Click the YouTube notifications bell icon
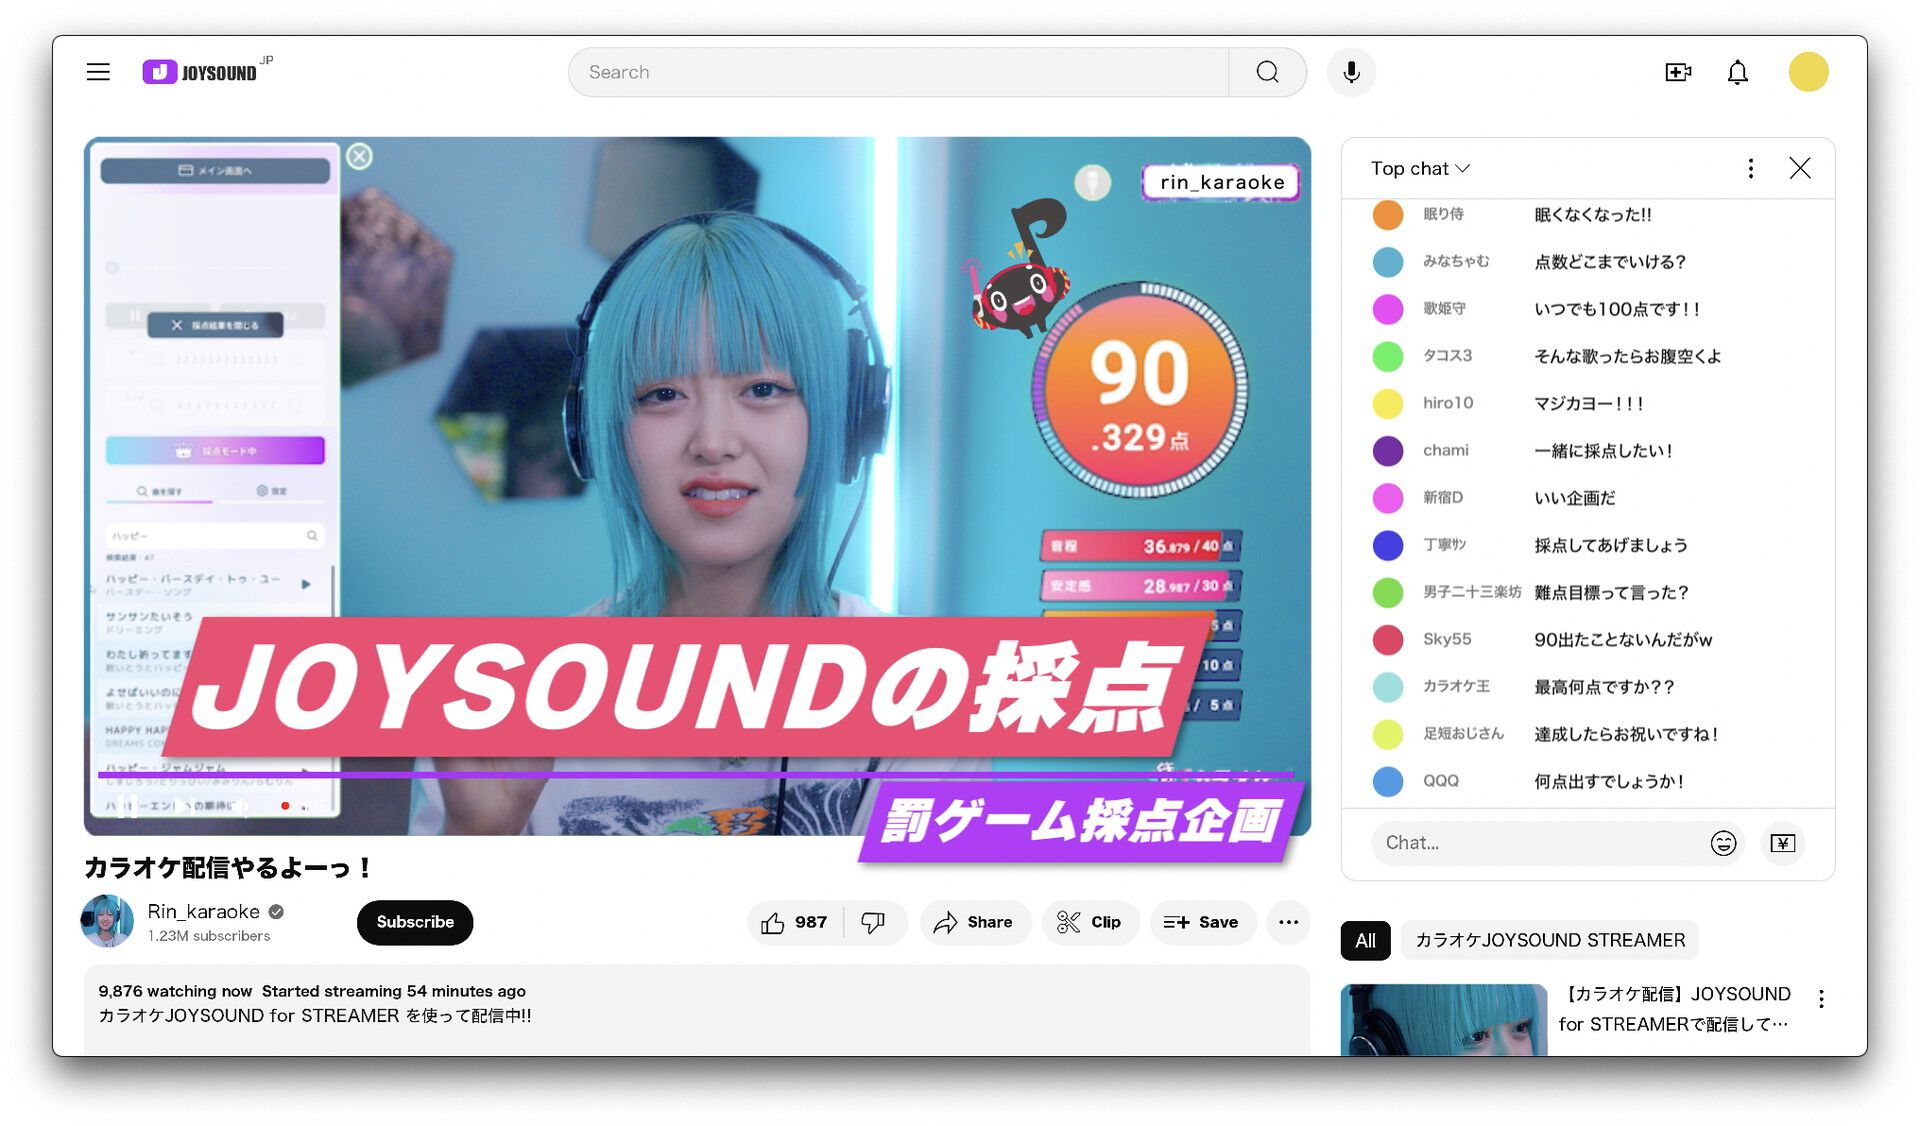Image resolution: width=1920 pixels, height=1126 pixels. [x=1738, y=72]
